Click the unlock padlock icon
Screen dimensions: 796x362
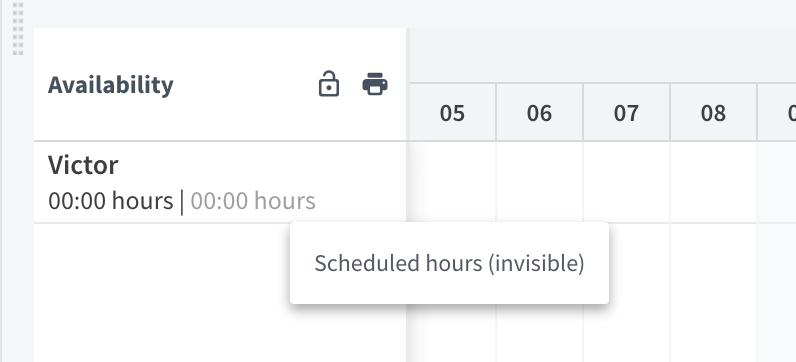329,84
